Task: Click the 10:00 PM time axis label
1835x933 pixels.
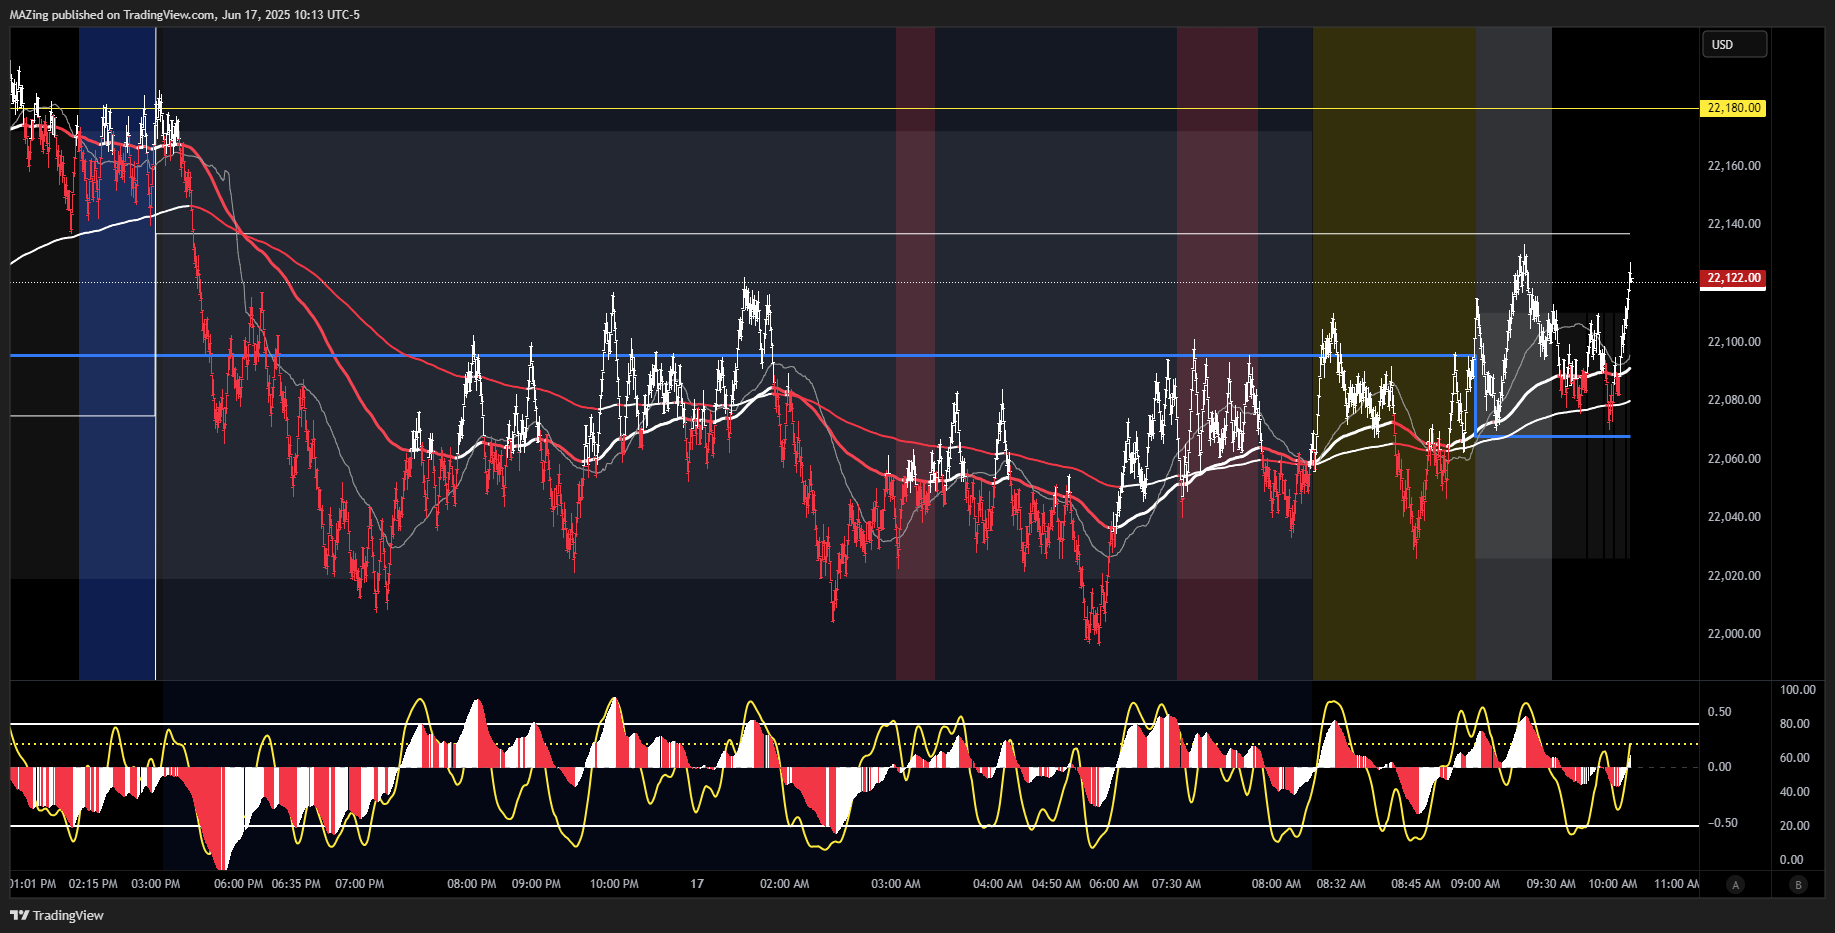Action: (614, 884)
